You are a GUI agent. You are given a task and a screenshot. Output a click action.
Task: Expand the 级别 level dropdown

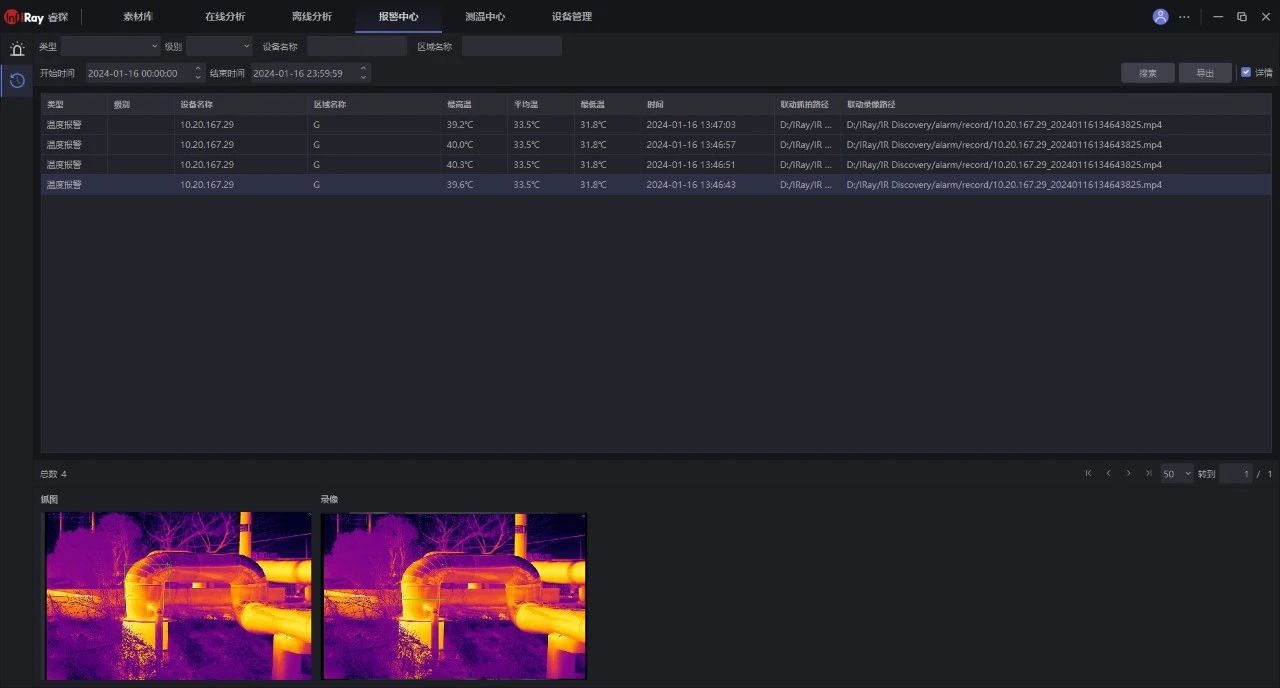tap(220, 46)
